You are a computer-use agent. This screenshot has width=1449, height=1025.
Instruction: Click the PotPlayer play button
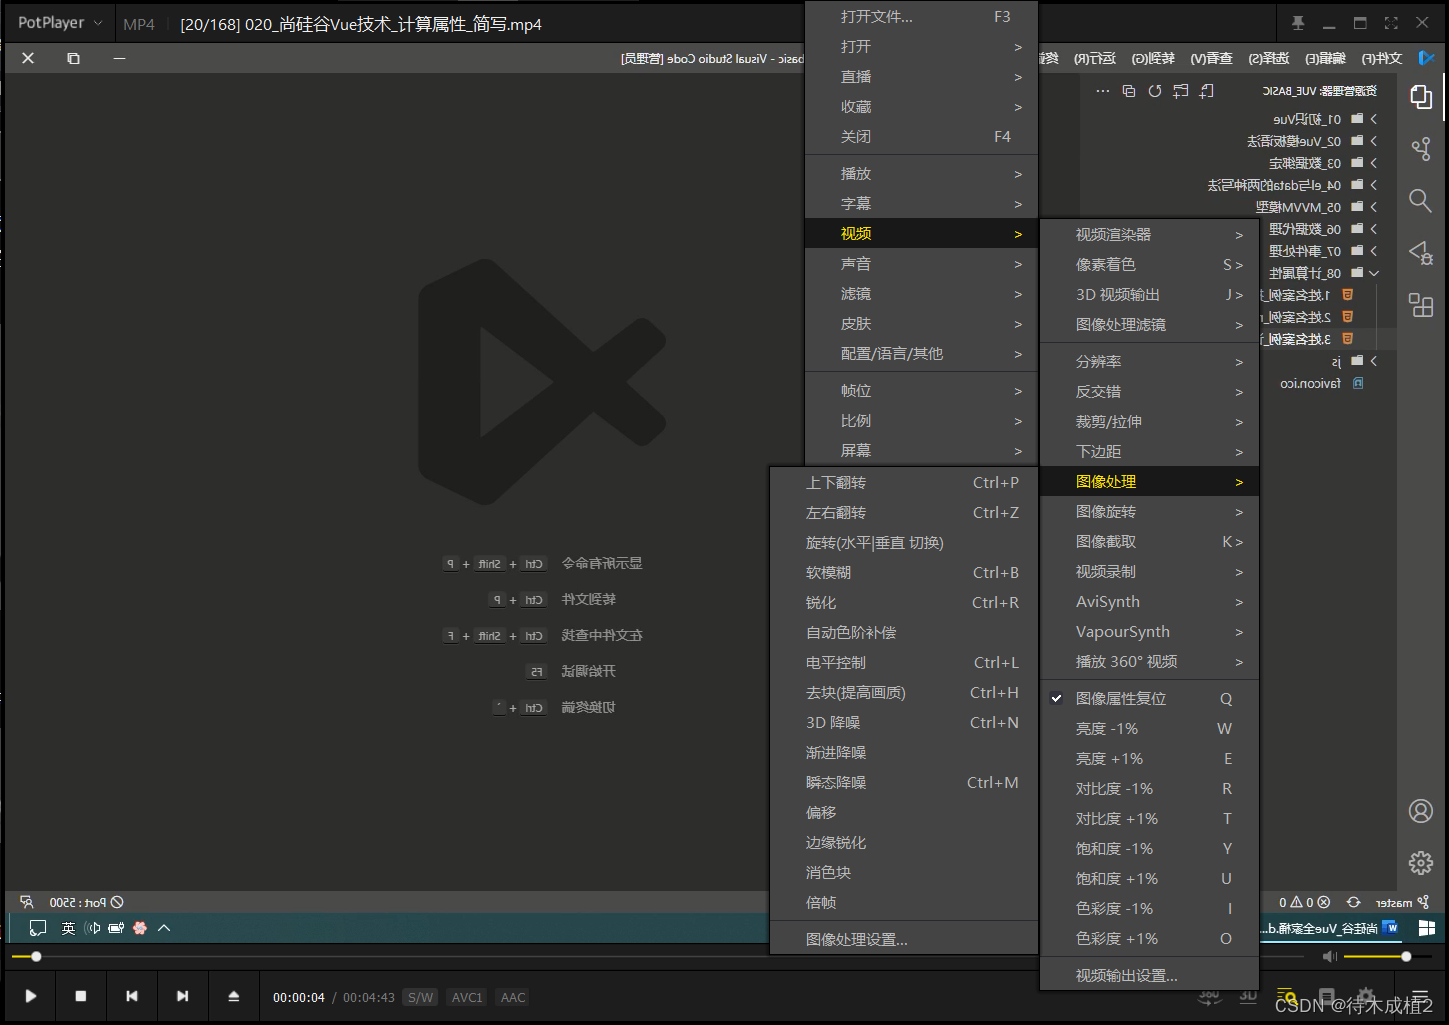tap(31, 996)
